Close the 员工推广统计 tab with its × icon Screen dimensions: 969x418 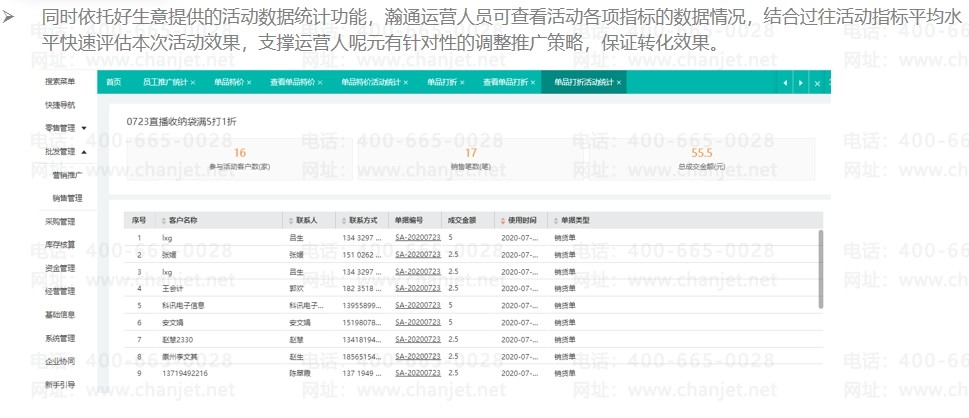click(193, 83)
